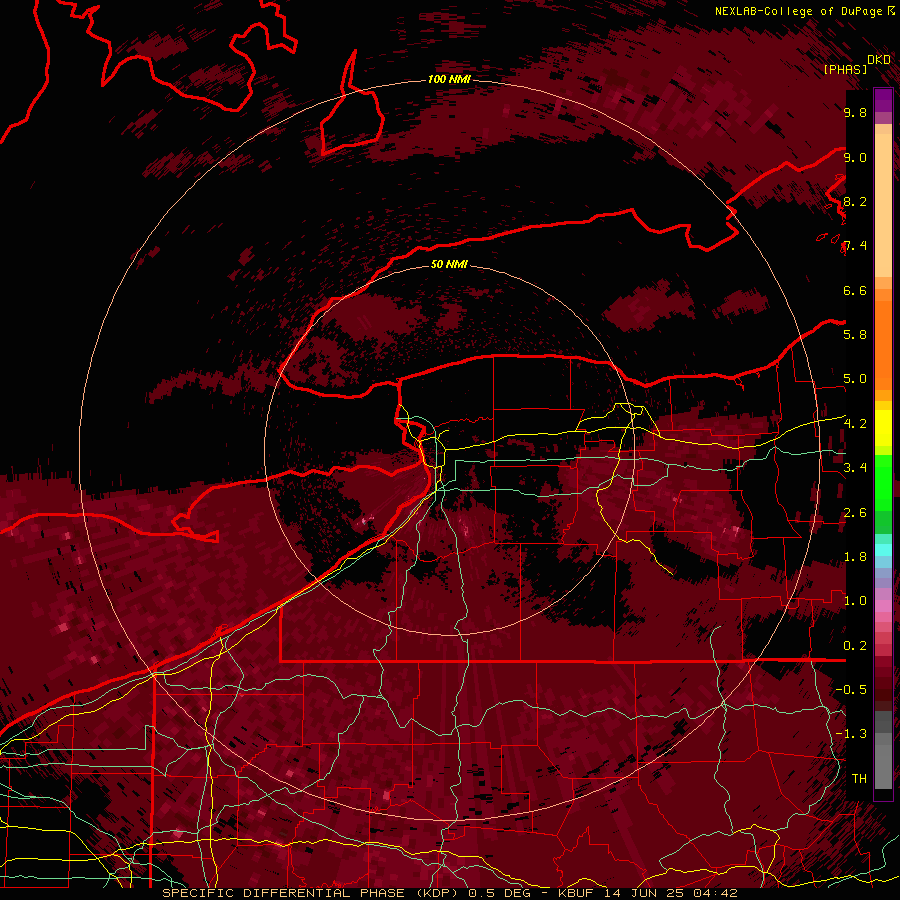Click the 50 NMI range ring label

pos(449,264)
